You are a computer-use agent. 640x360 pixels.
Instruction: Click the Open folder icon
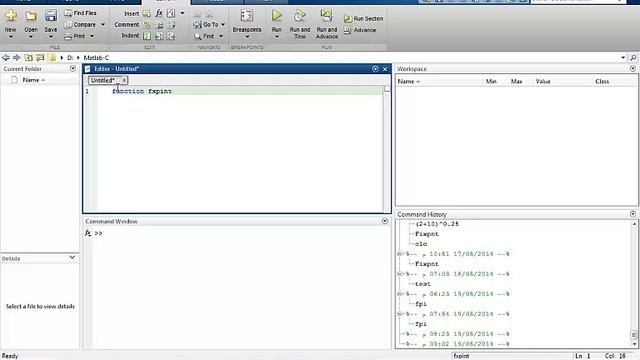(x=31, y=16)
